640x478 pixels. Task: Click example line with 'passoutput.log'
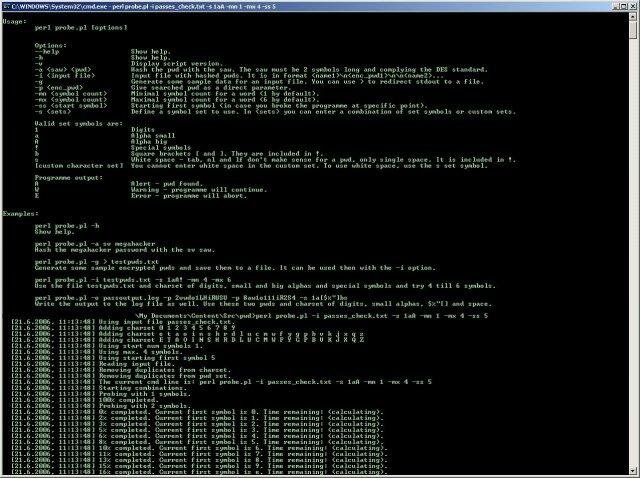tap(191, 298)
